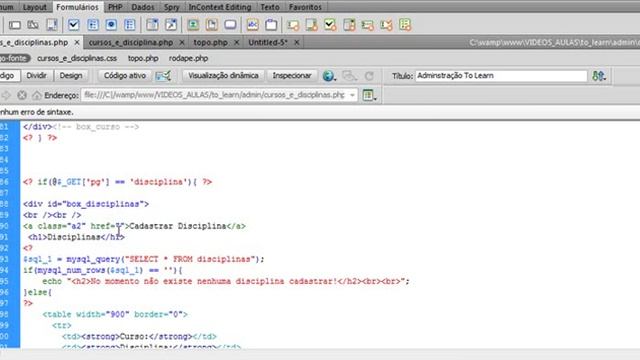Image resolution: width=640 pixels, height=360 pixels.
Task: Switch to the Untitled-5* document tab
Action: tap(268, 42)
